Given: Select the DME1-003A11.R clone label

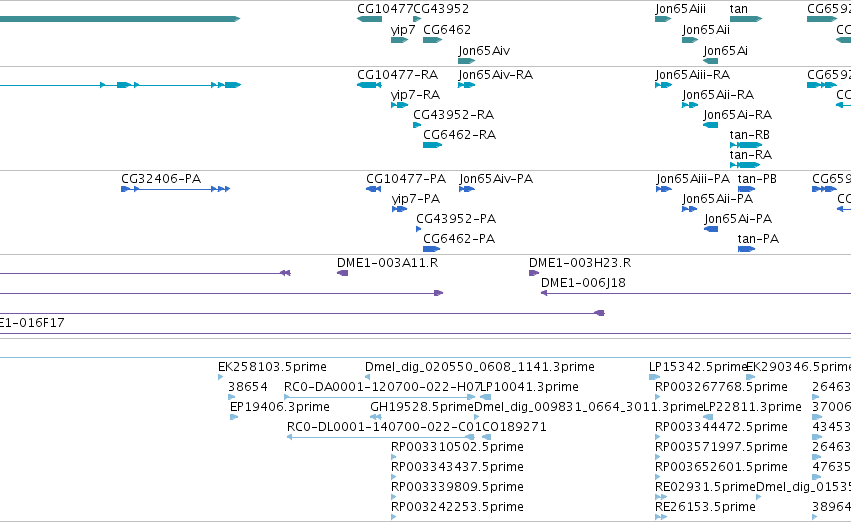Looking at the screenshot, I should tap(388, 263).
